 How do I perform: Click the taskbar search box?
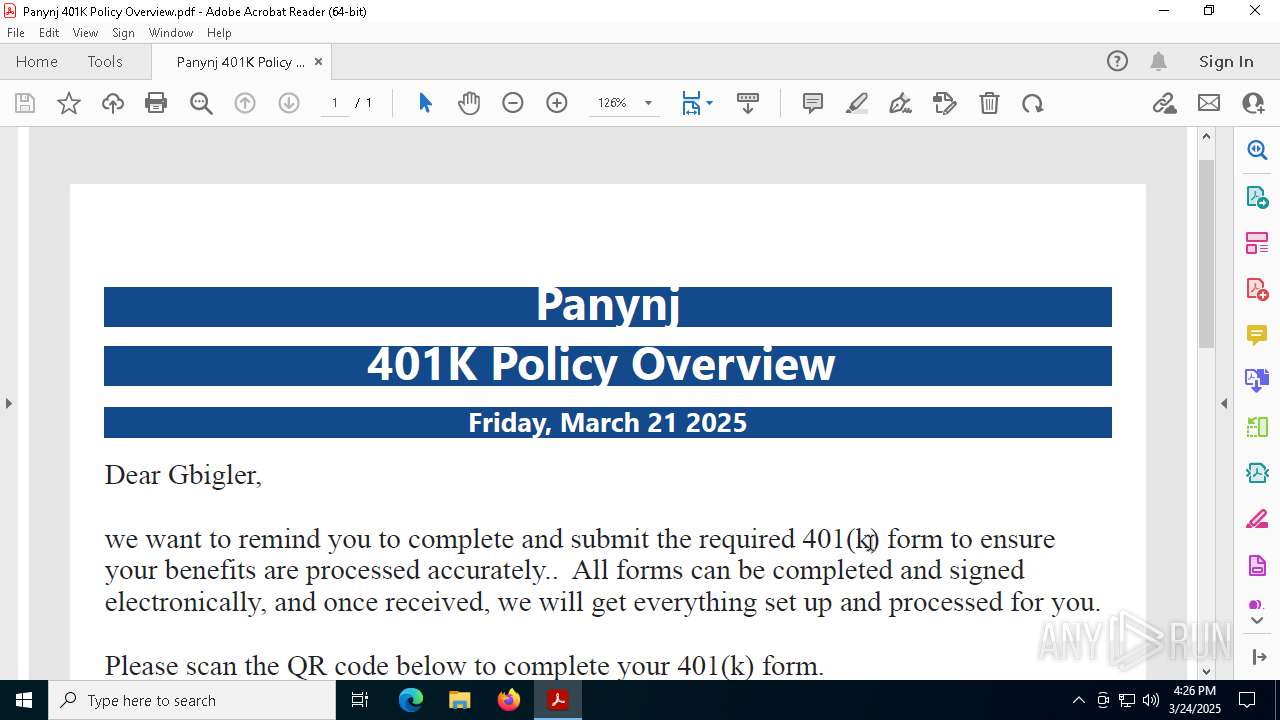point(192,700)
